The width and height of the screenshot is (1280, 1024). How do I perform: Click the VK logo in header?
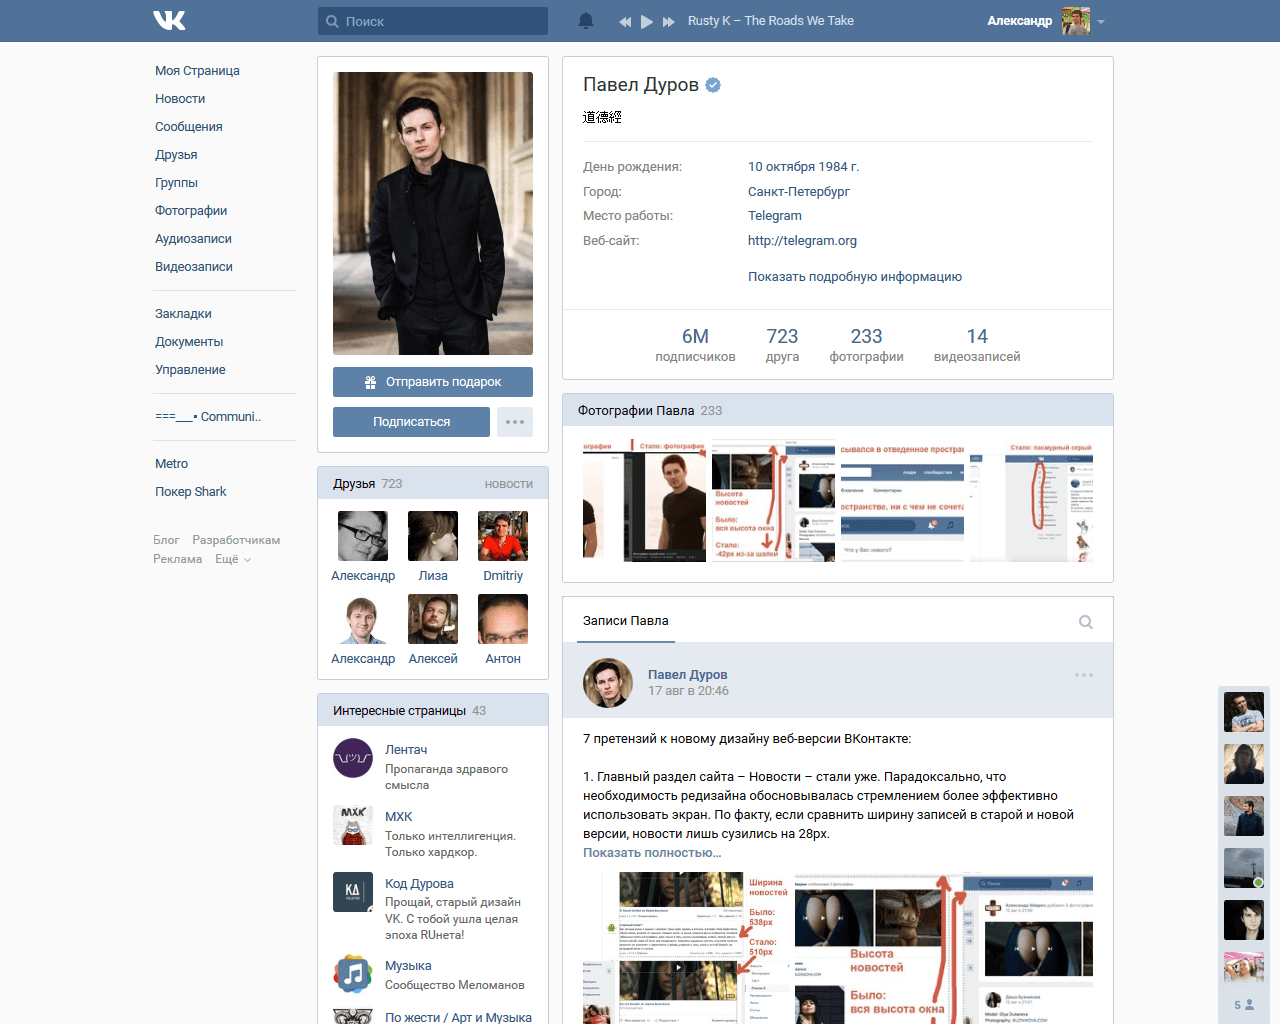[x=169, y=20]
